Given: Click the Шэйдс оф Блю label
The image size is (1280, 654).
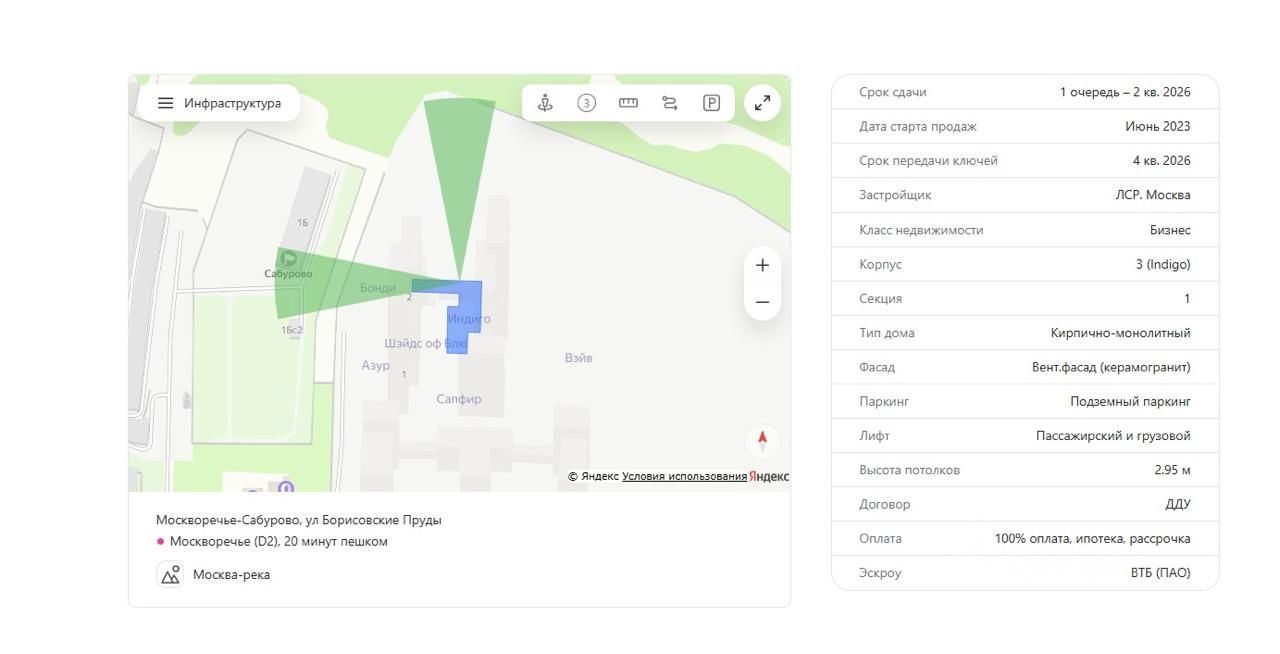Looking at the screenshot, I should pos(426,343).
